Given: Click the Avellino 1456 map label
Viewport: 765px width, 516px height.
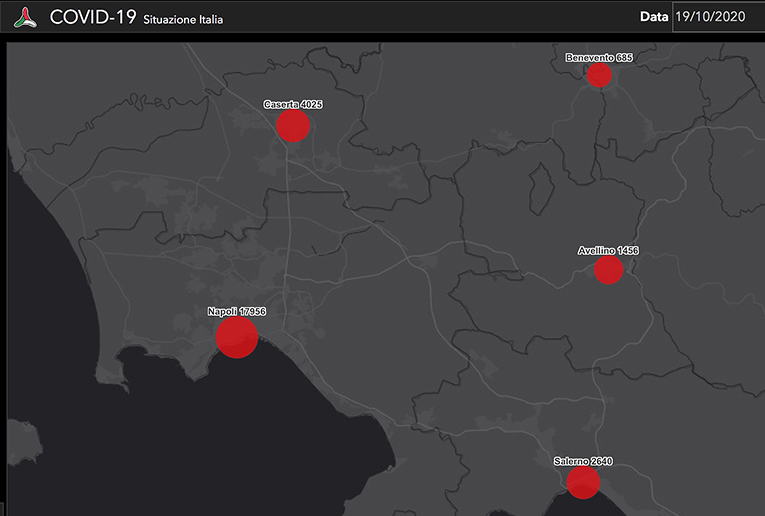Looking at the screenshot, I should (608, 251).
